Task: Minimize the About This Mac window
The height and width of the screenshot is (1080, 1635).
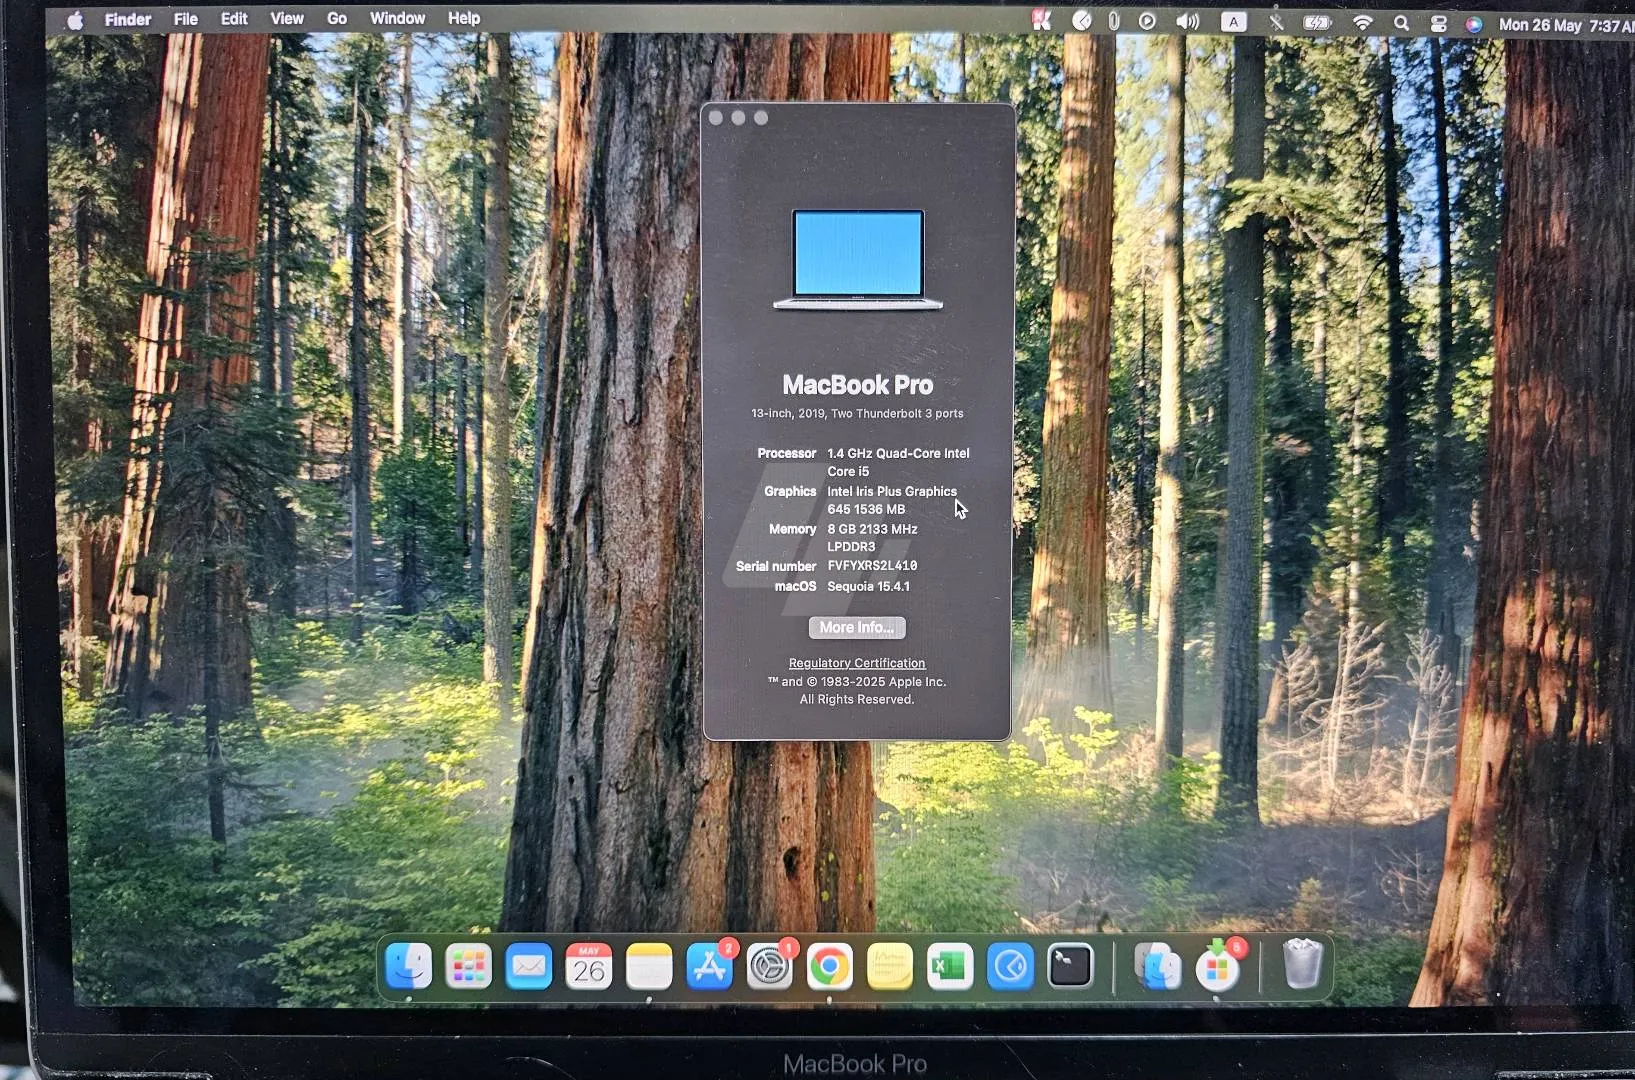Action: tap(738, 118)
